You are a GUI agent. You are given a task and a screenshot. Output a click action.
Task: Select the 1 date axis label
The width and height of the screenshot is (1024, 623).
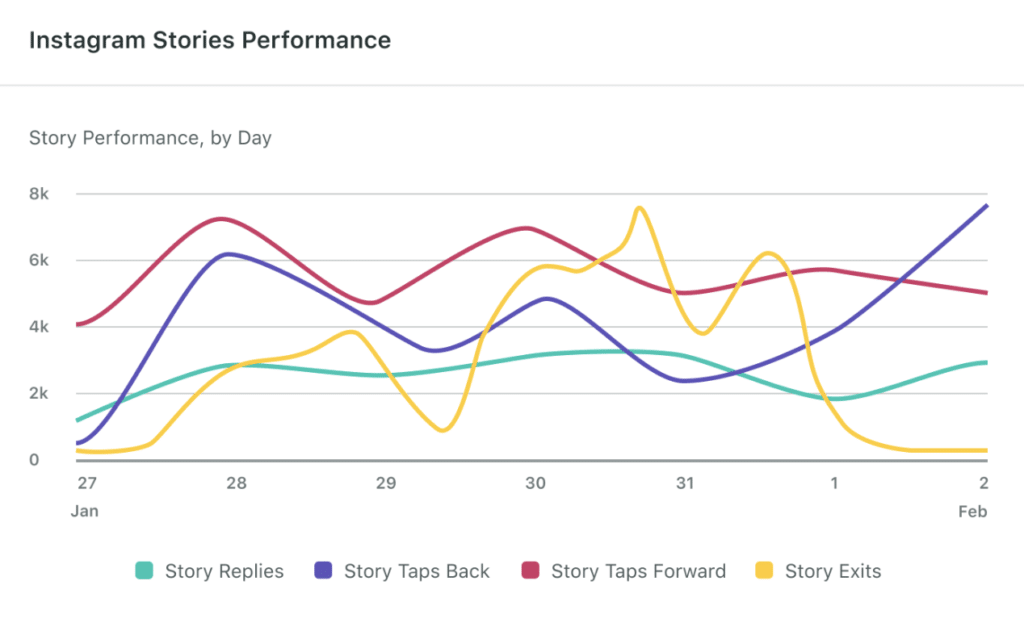tap(835, 484)
